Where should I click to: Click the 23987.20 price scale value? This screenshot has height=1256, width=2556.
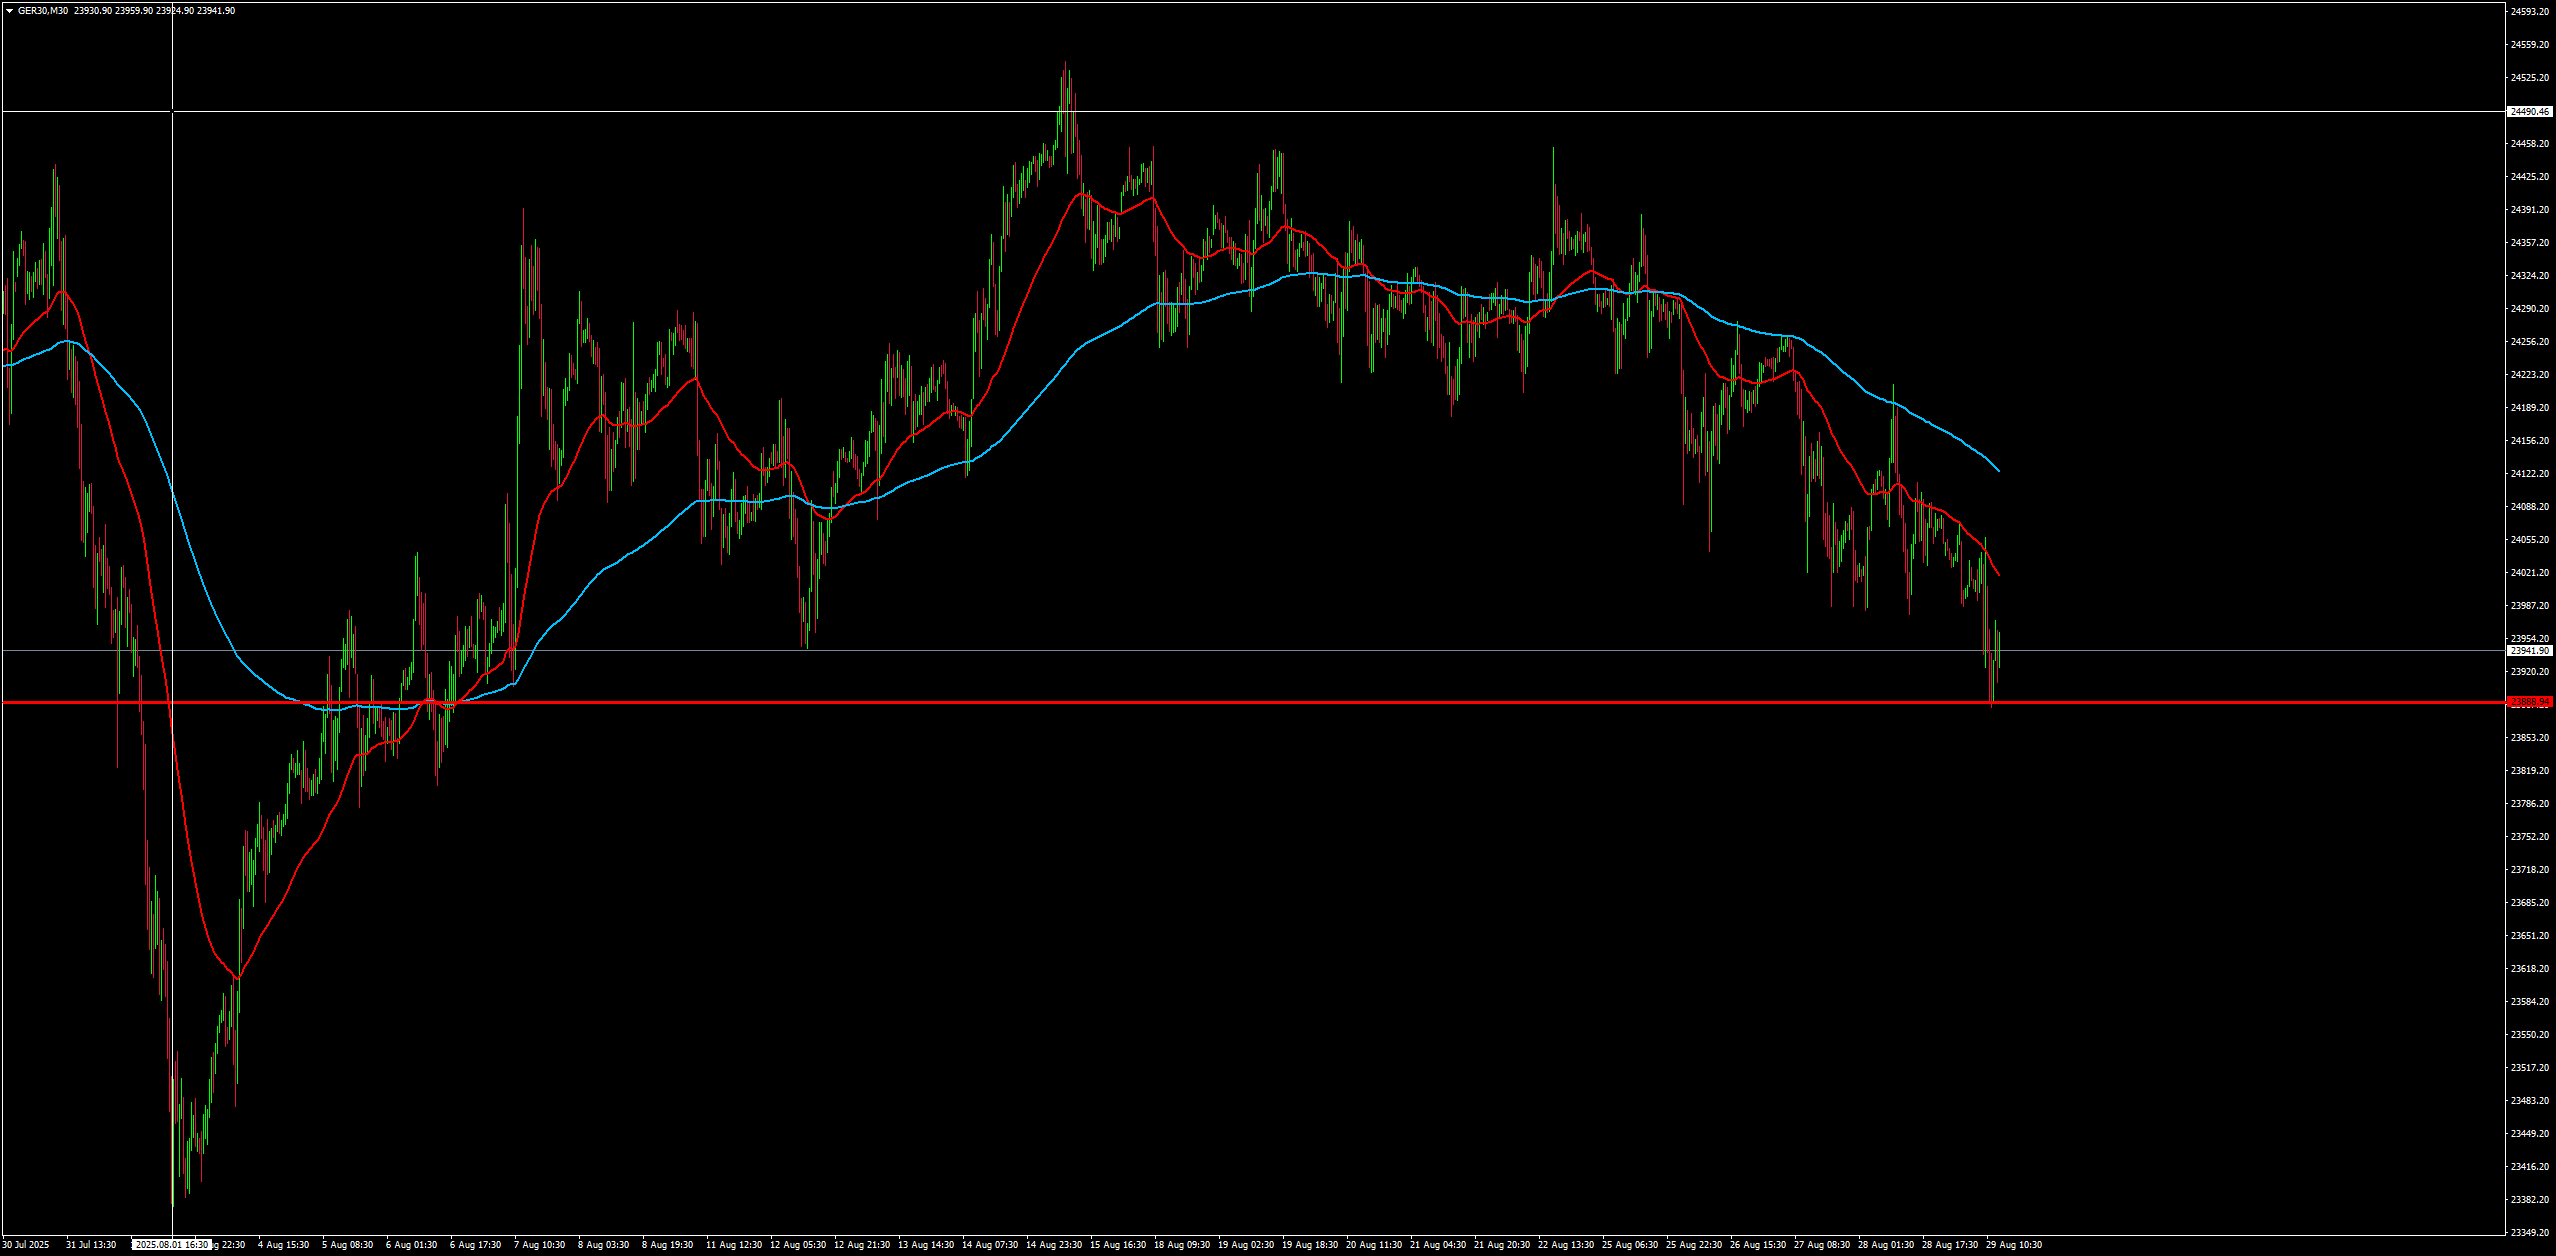2530,606
